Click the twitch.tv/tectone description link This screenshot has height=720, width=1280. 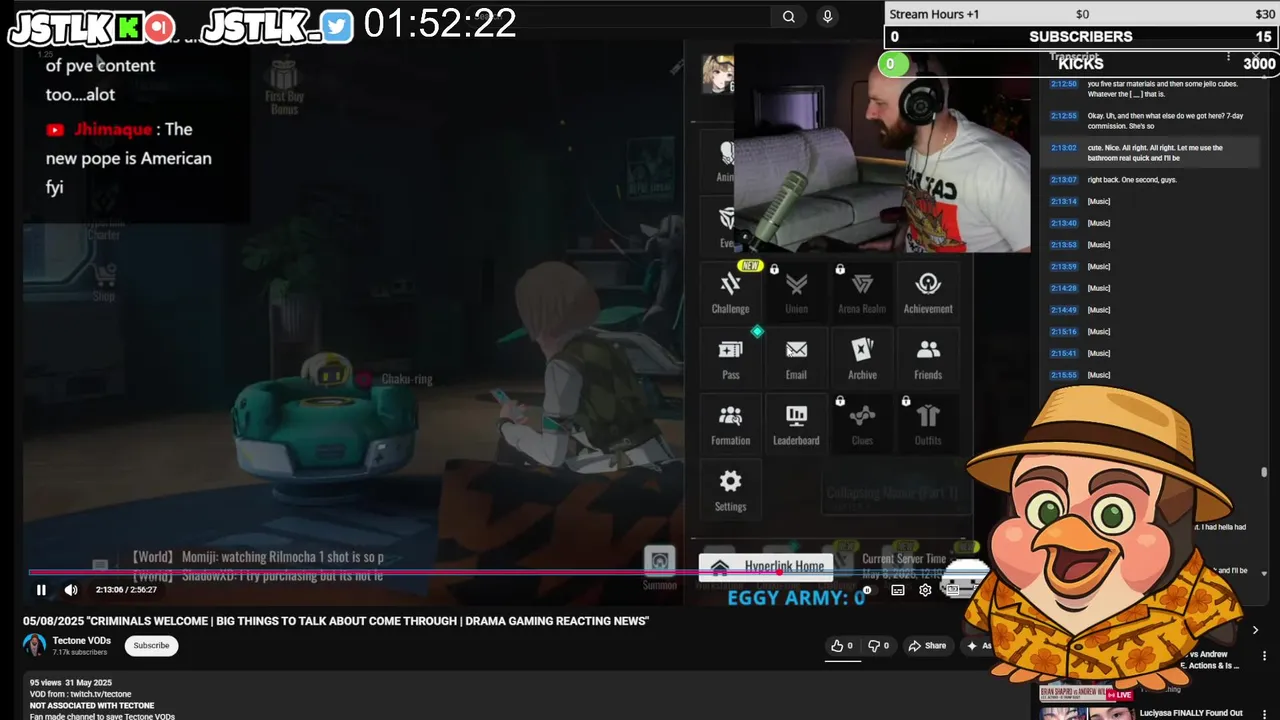click(x=100, y=694)
